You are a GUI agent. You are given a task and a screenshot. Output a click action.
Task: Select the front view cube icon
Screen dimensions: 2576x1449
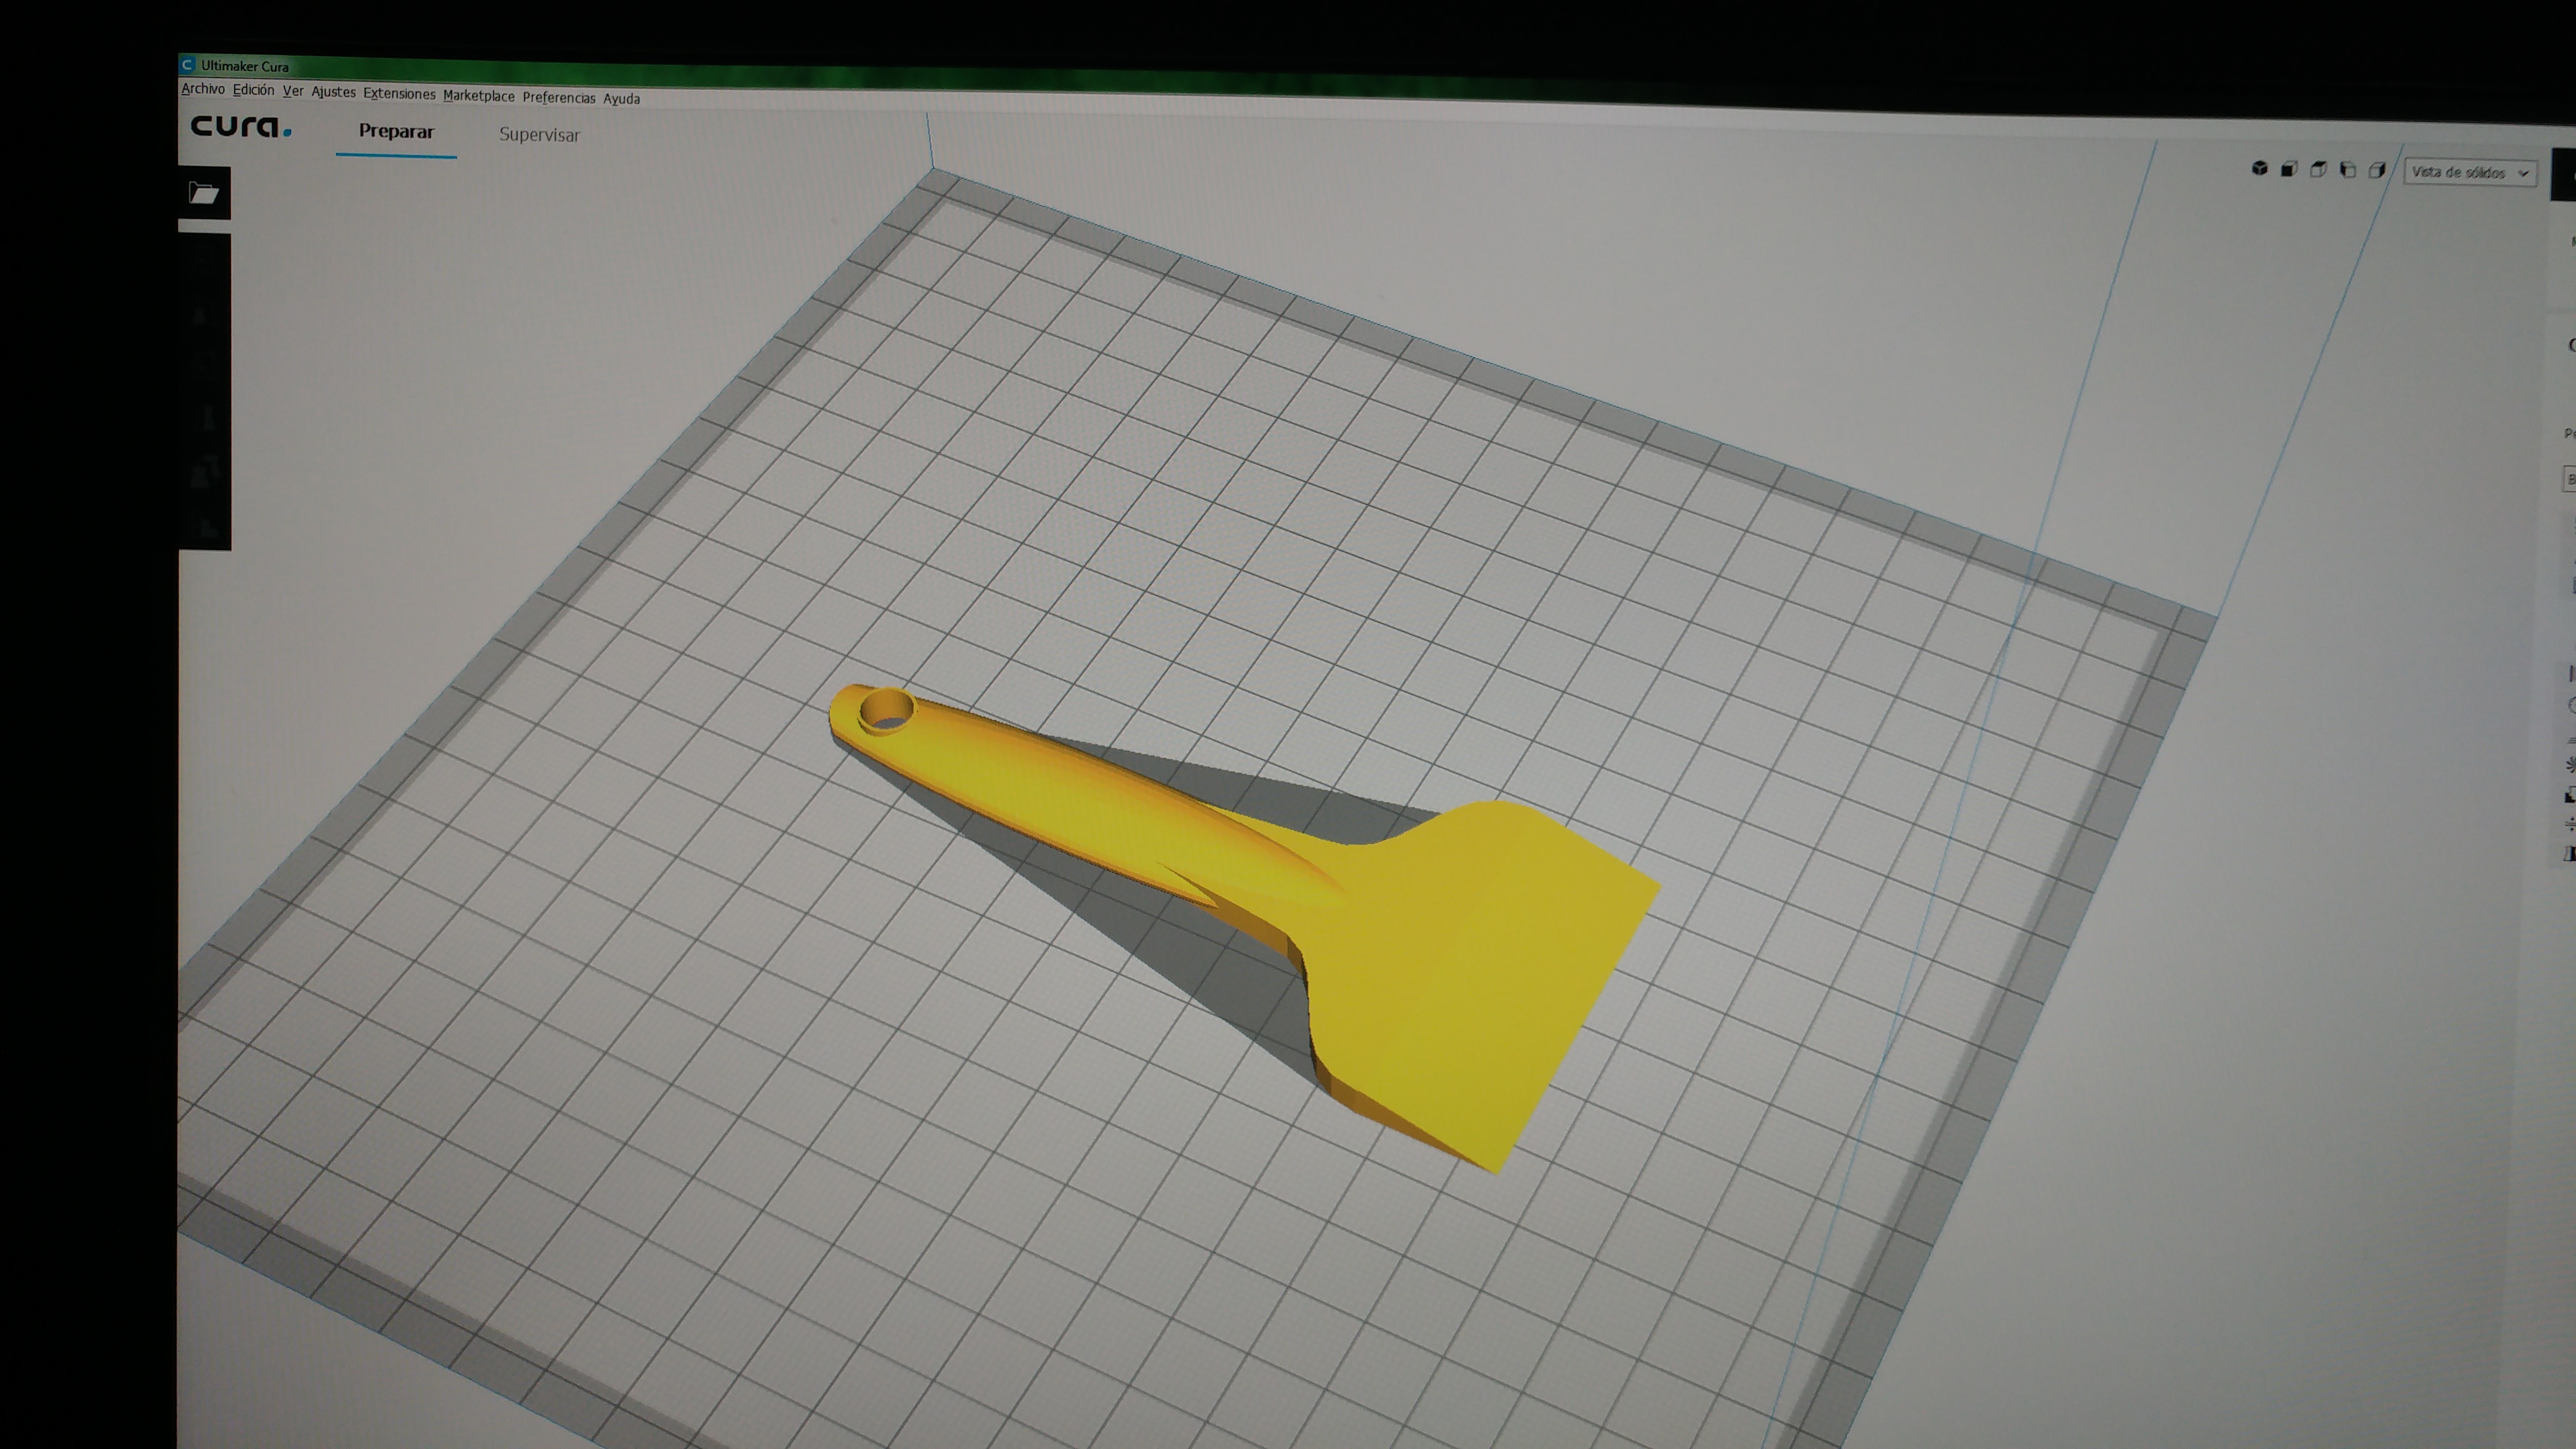(2288, 169)
